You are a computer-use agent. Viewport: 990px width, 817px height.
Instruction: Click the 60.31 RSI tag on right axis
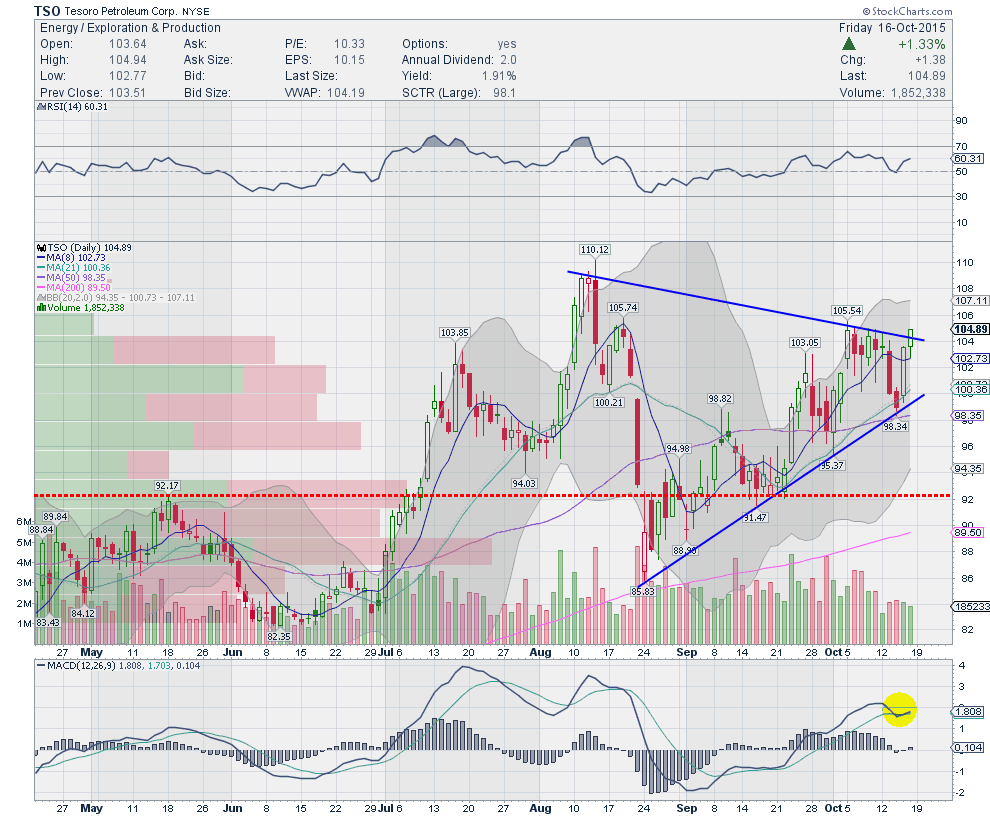tap(967, 158)
